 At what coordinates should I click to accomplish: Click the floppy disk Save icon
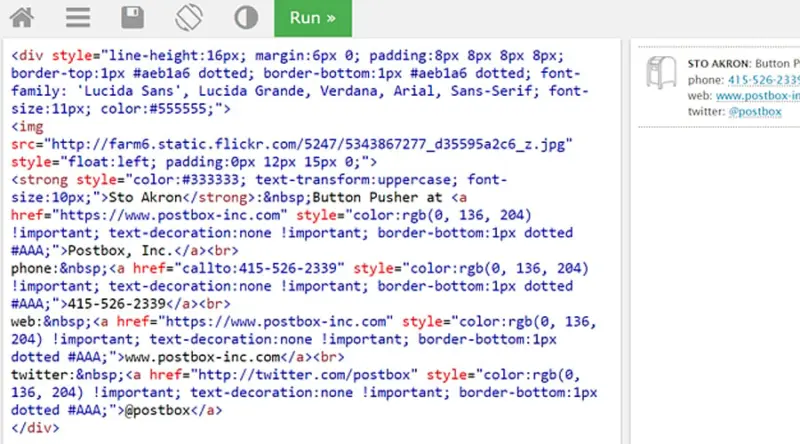point(133,17)
